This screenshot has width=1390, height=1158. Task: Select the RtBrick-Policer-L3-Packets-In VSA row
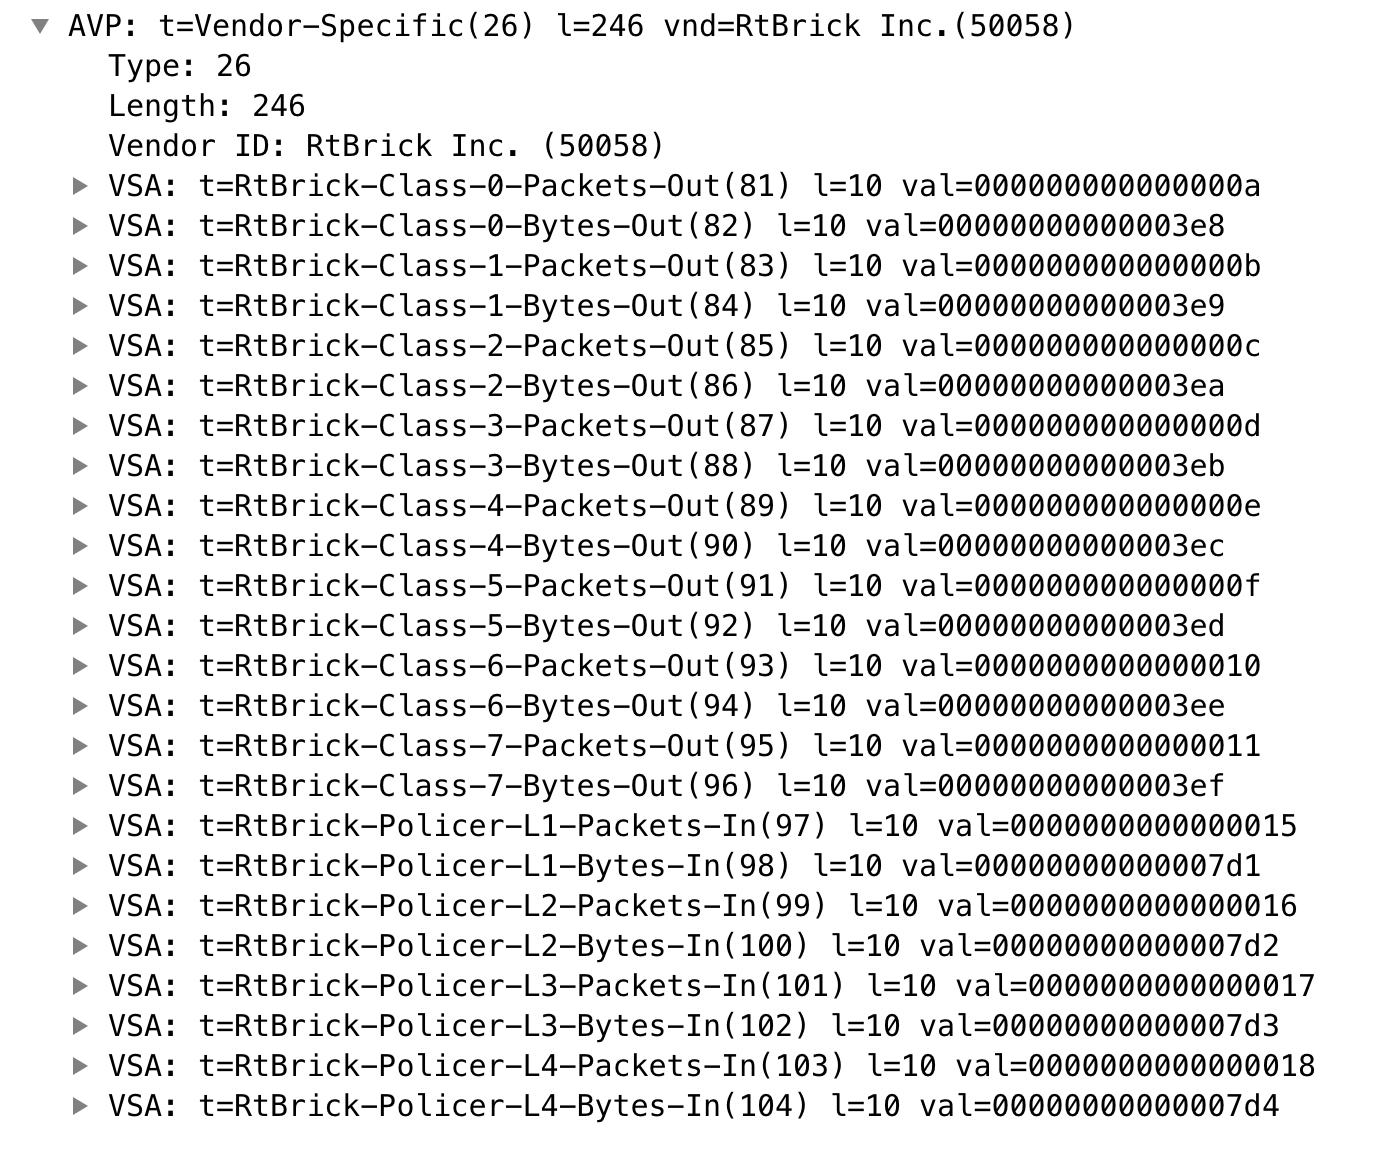711,986
